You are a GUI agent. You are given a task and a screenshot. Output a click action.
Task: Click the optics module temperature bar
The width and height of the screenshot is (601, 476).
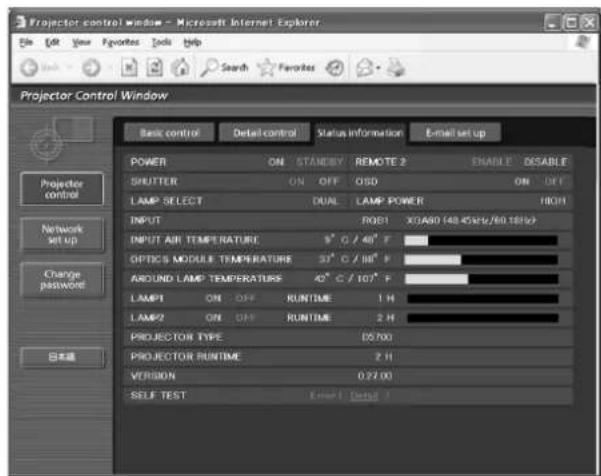pos(481,260)
